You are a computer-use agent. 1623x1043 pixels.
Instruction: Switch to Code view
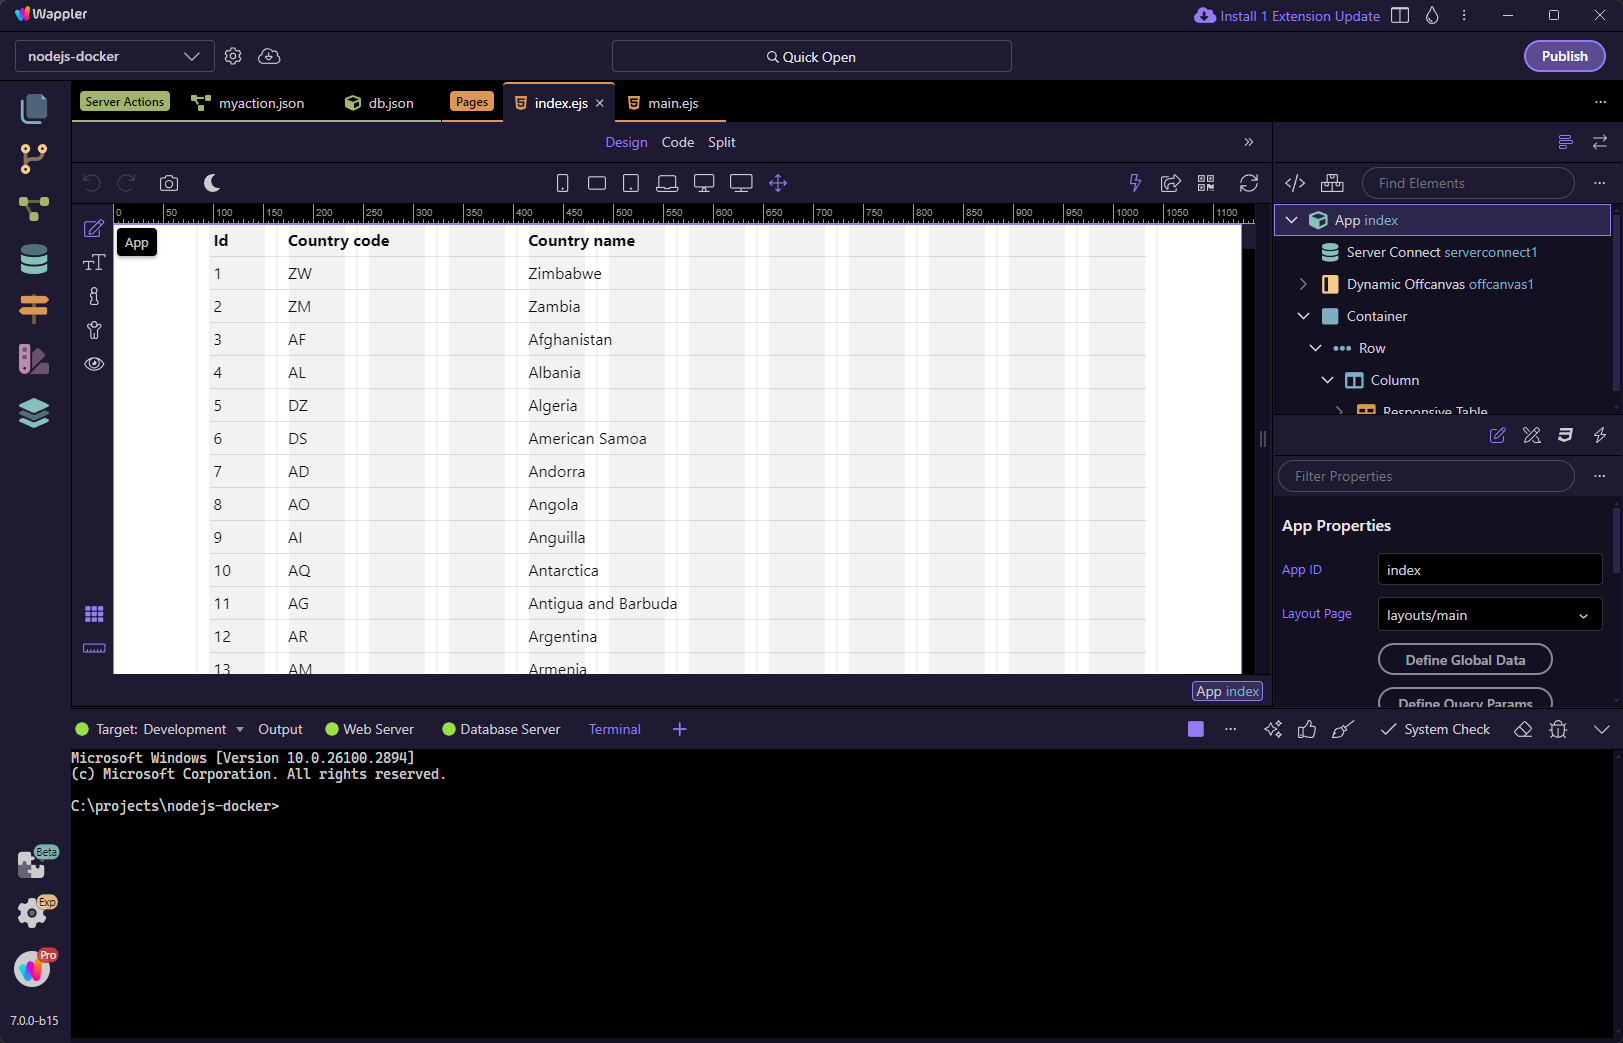click(x=677, y=142)
